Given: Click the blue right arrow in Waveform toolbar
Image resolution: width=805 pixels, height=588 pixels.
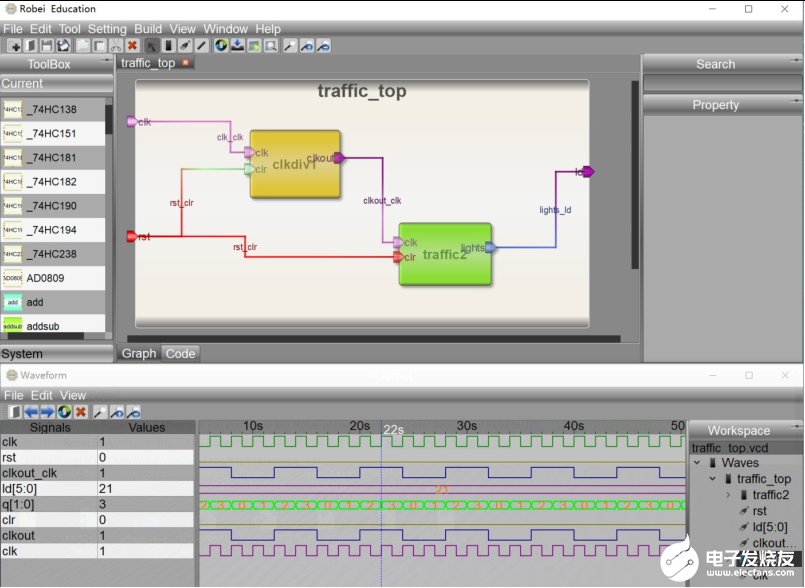Looking at the screenshot, I should [x=48, y=412].
